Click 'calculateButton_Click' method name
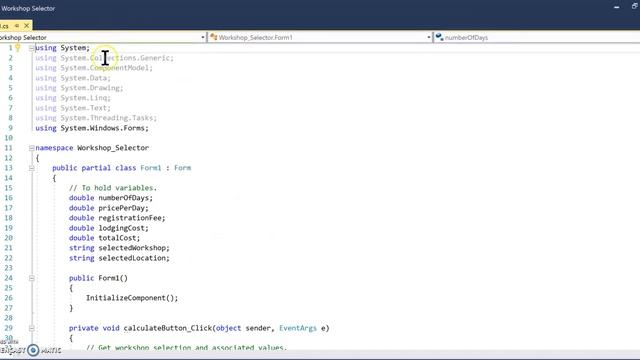This screenshot has height=360, width=640. coord(168,328)
